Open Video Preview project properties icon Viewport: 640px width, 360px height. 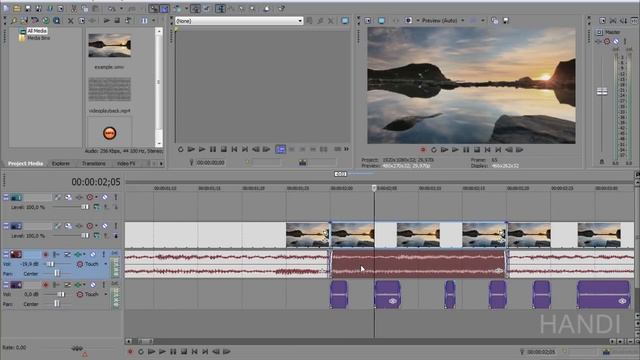click(x=368, y=20)
